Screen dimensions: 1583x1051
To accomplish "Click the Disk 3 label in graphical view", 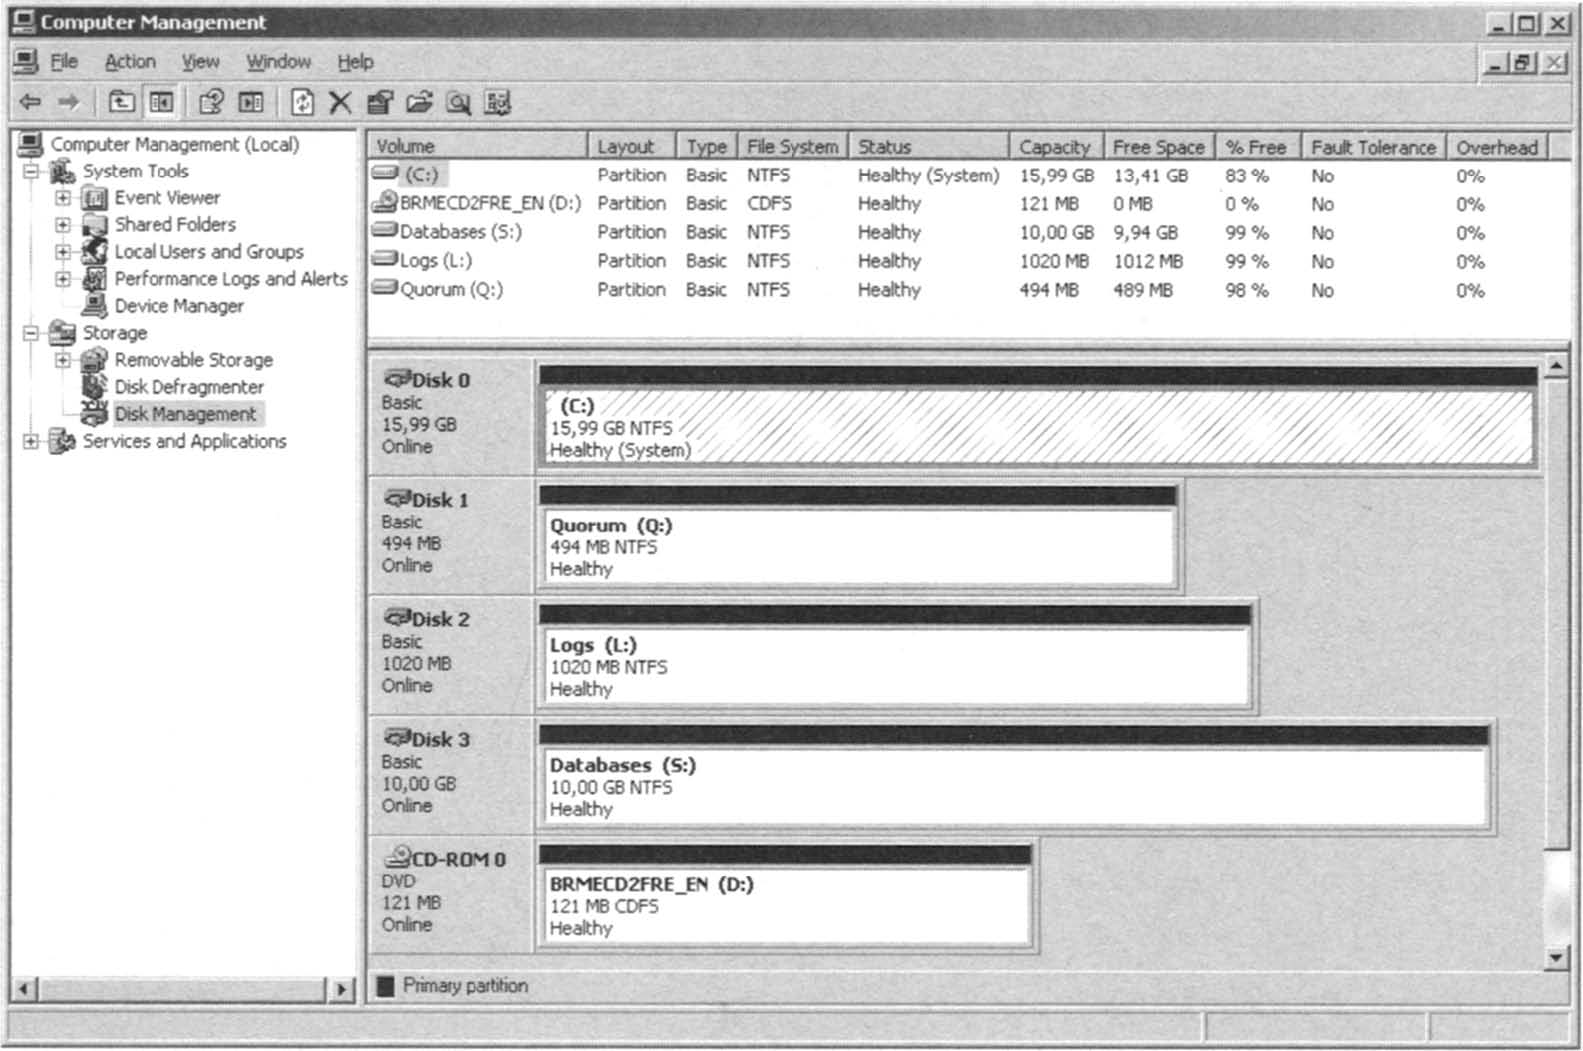I will click(x=440, y=740).
